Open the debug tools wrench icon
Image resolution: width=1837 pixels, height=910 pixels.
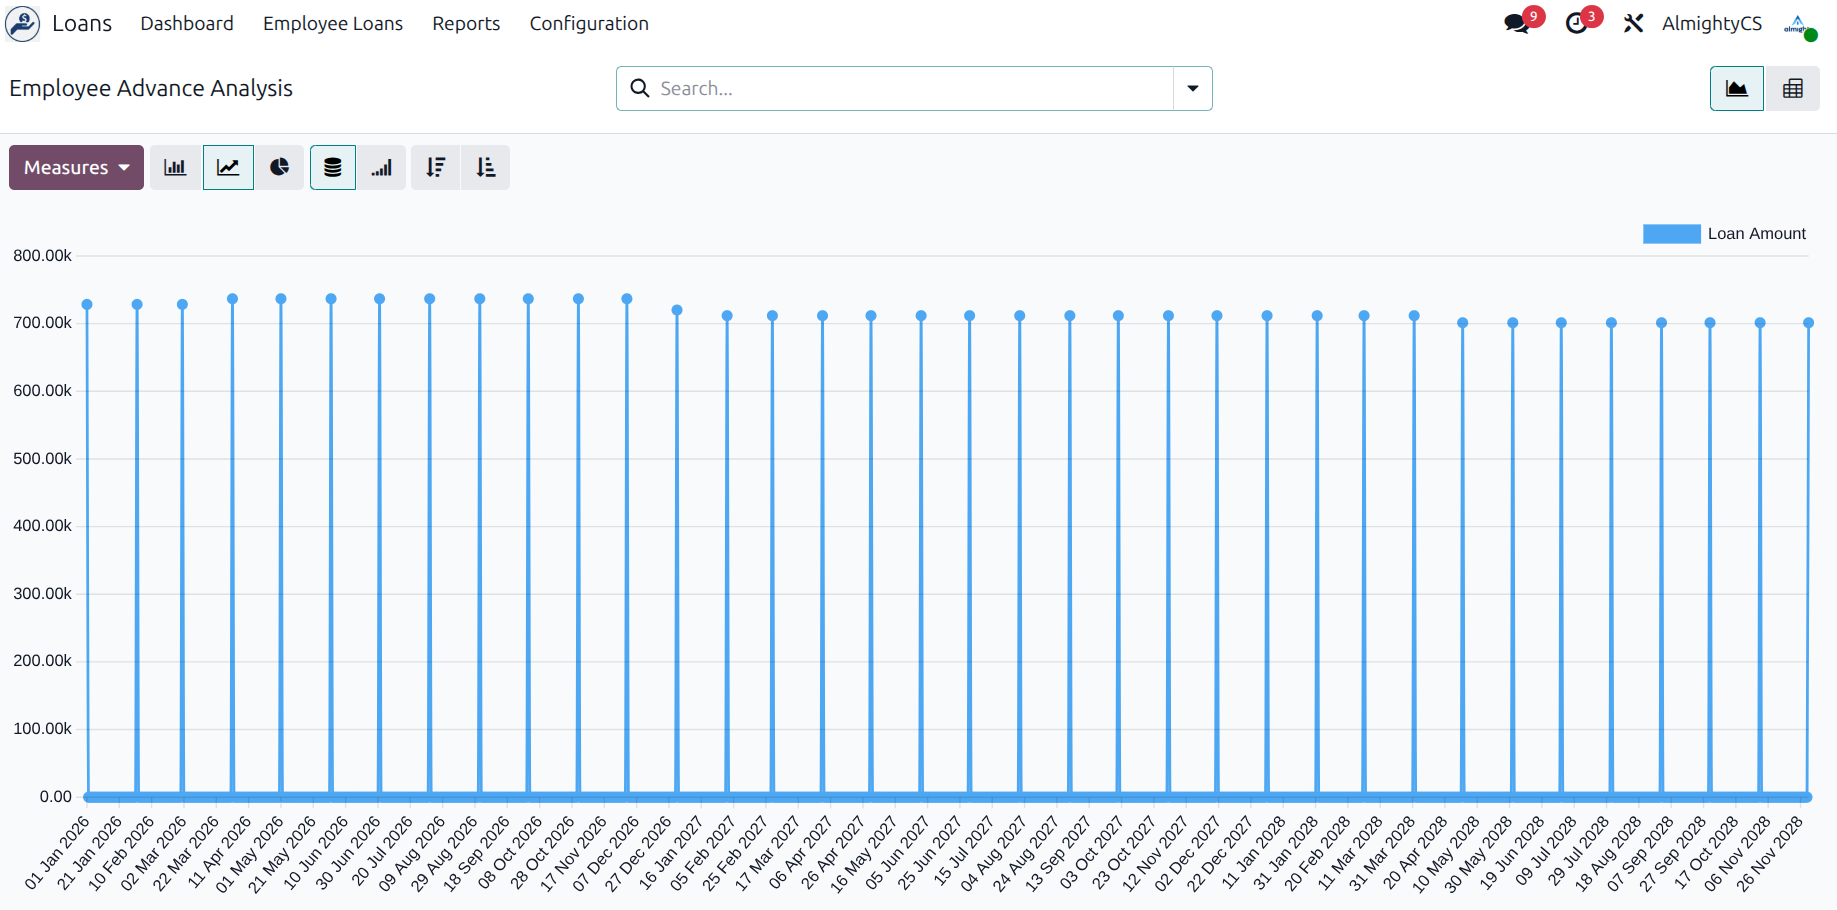coord(1633,24)
